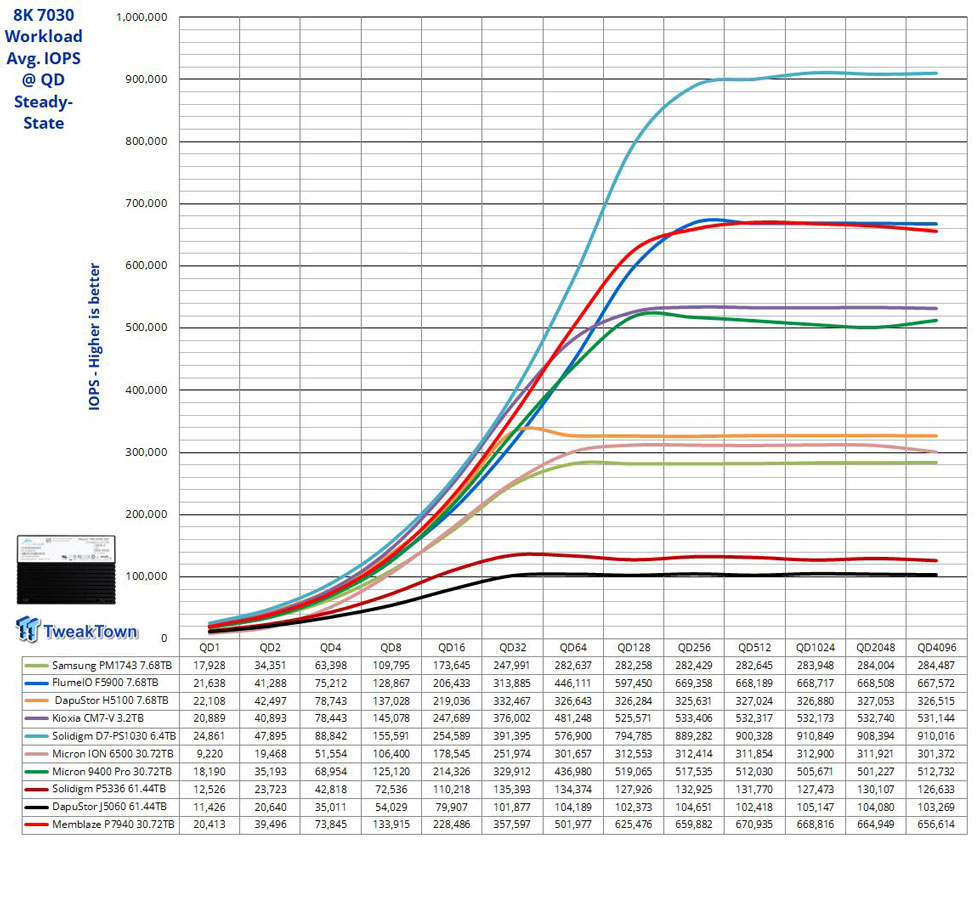
Task: Click the cell value 519,065
Action: coord(634,772)
